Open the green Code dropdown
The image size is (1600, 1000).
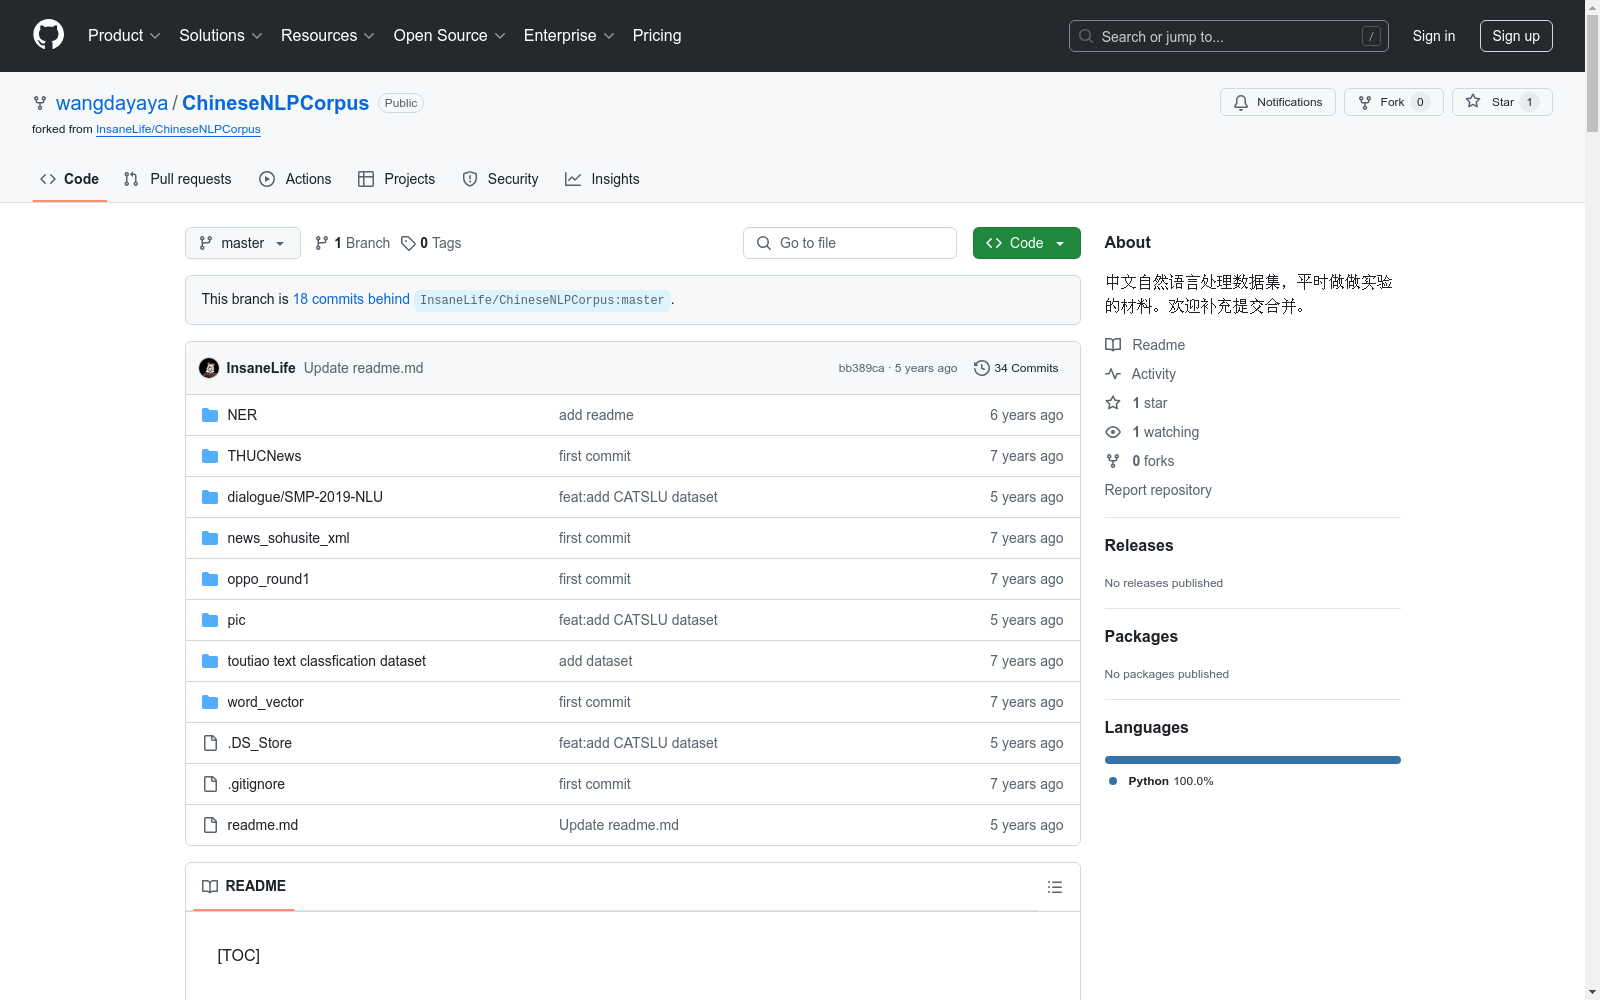point(1027,243)
